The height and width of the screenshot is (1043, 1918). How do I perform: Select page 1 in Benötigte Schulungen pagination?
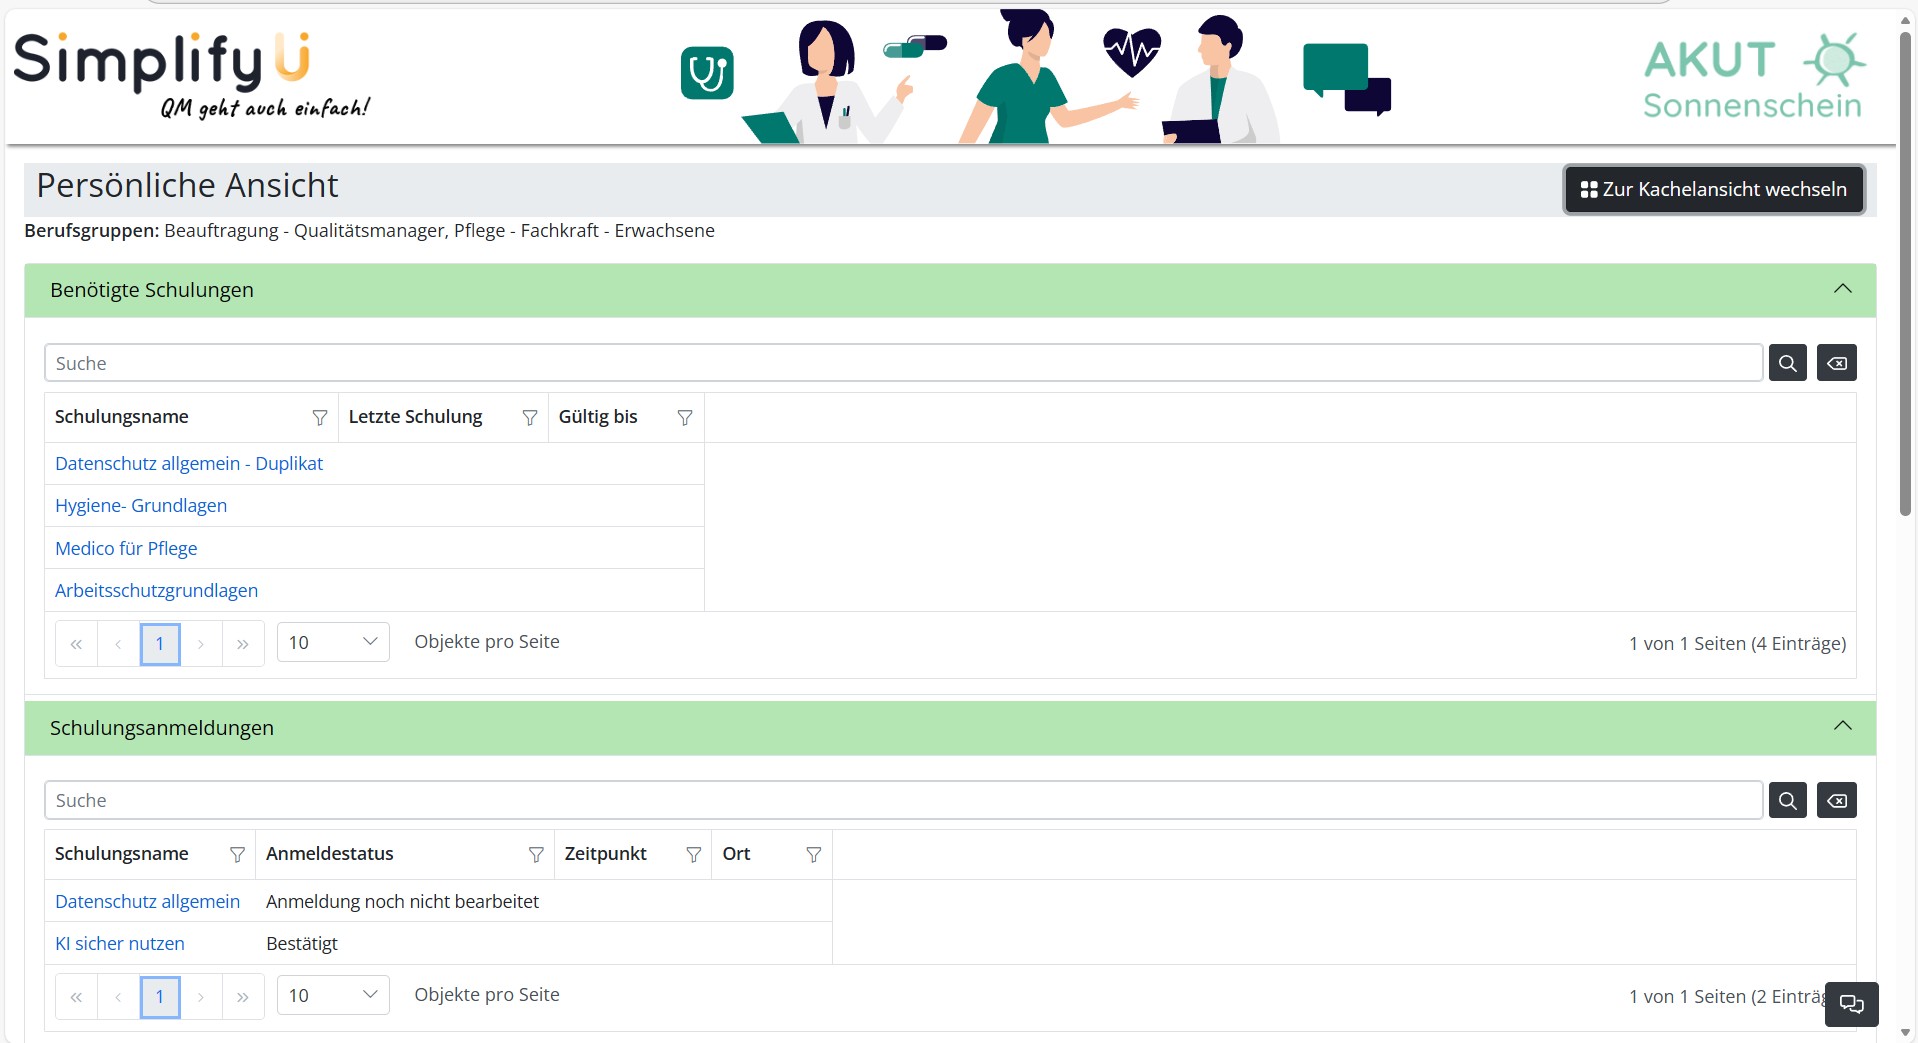coord(160,644)
